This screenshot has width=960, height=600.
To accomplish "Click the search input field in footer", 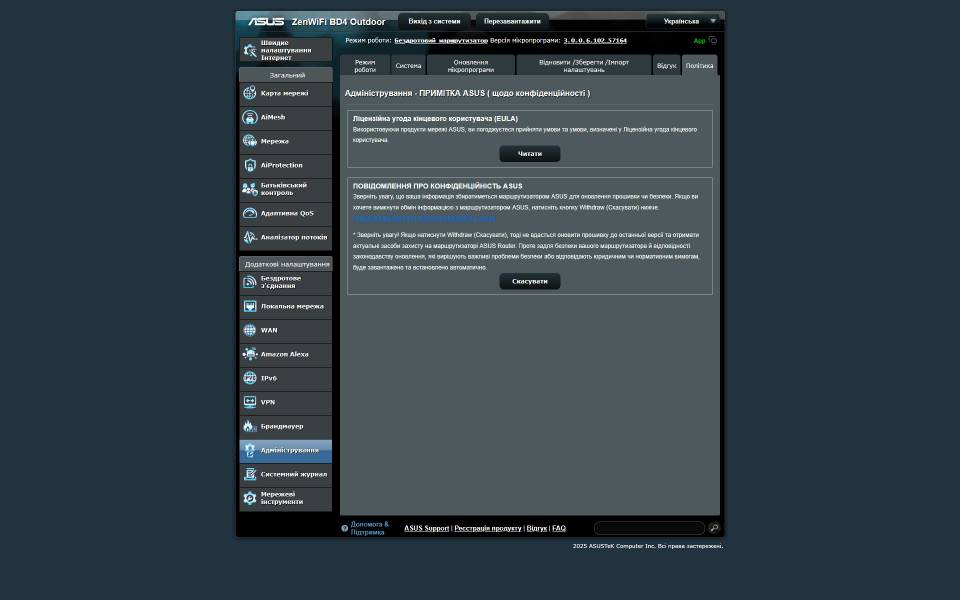I will (649, 528).
